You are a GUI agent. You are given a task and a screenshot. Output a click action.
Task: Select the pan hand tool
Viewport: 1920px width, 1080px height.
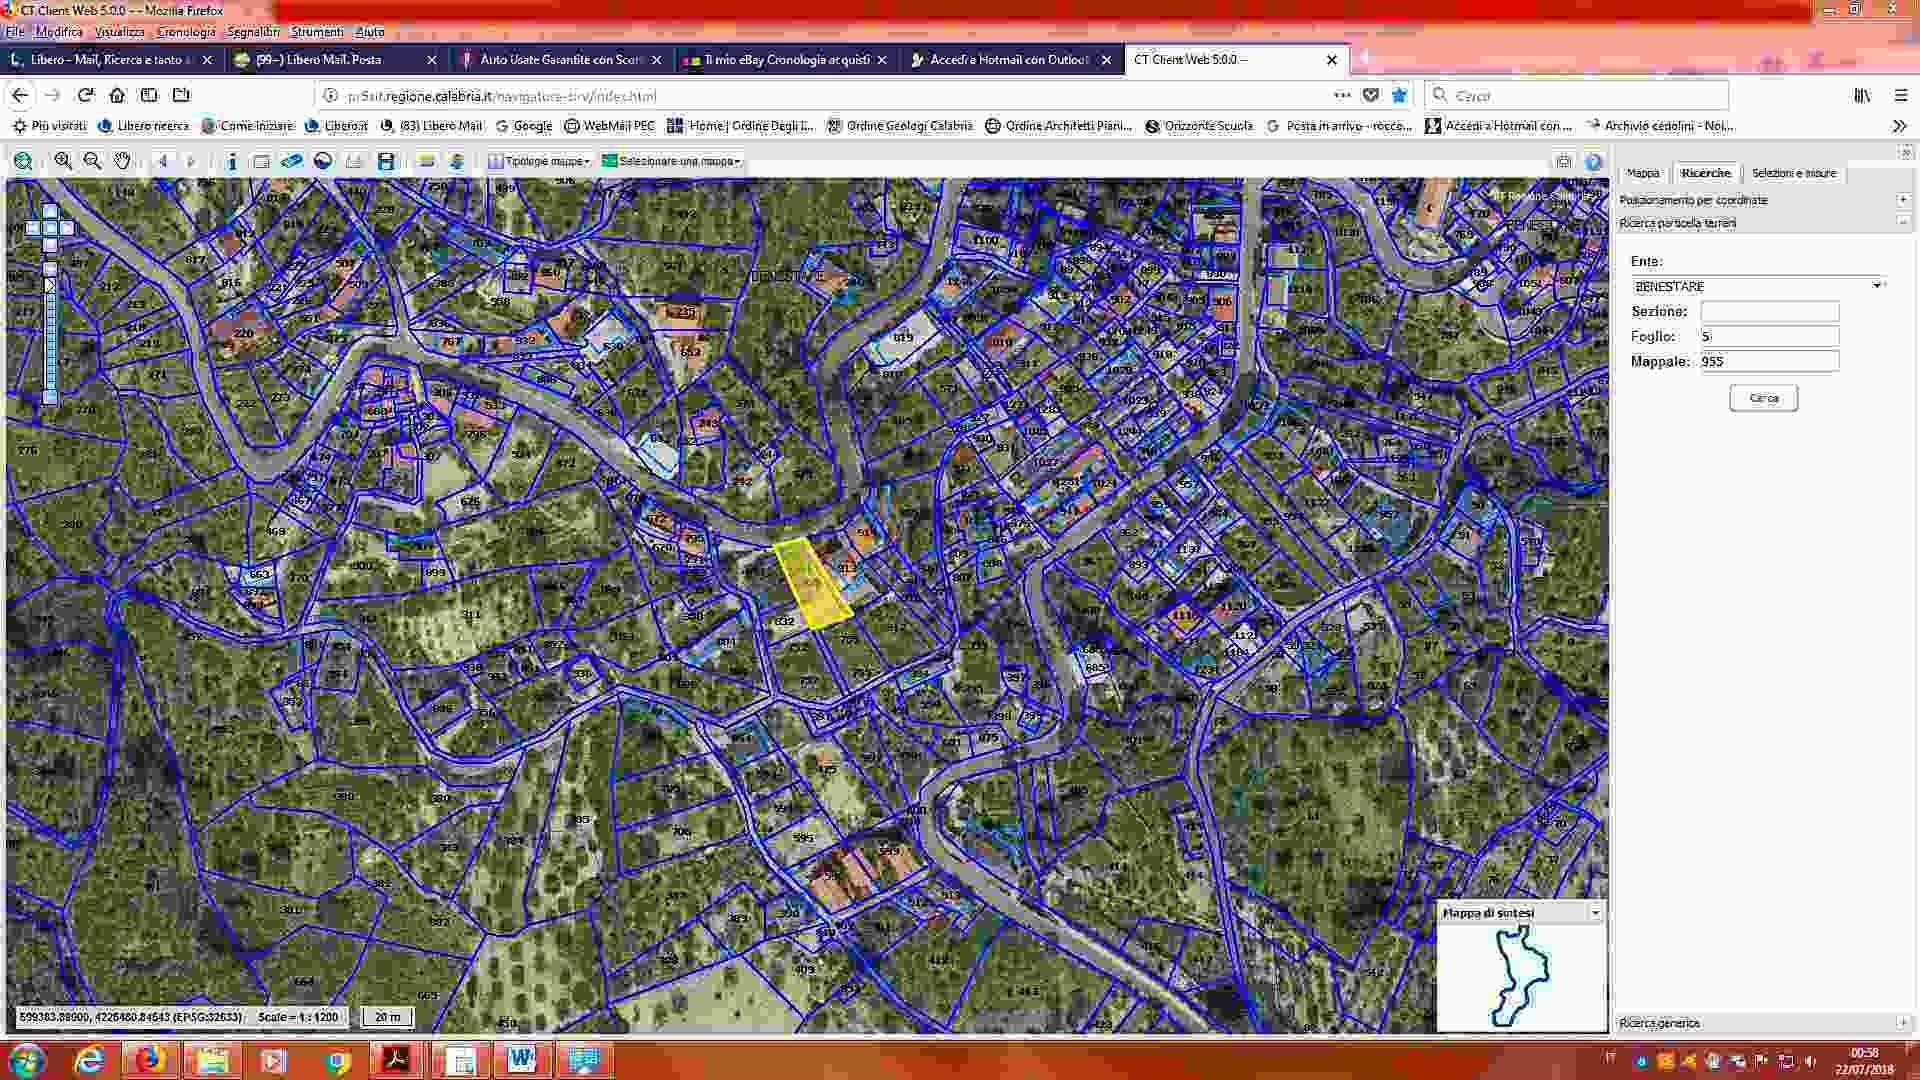coord(122,161)
